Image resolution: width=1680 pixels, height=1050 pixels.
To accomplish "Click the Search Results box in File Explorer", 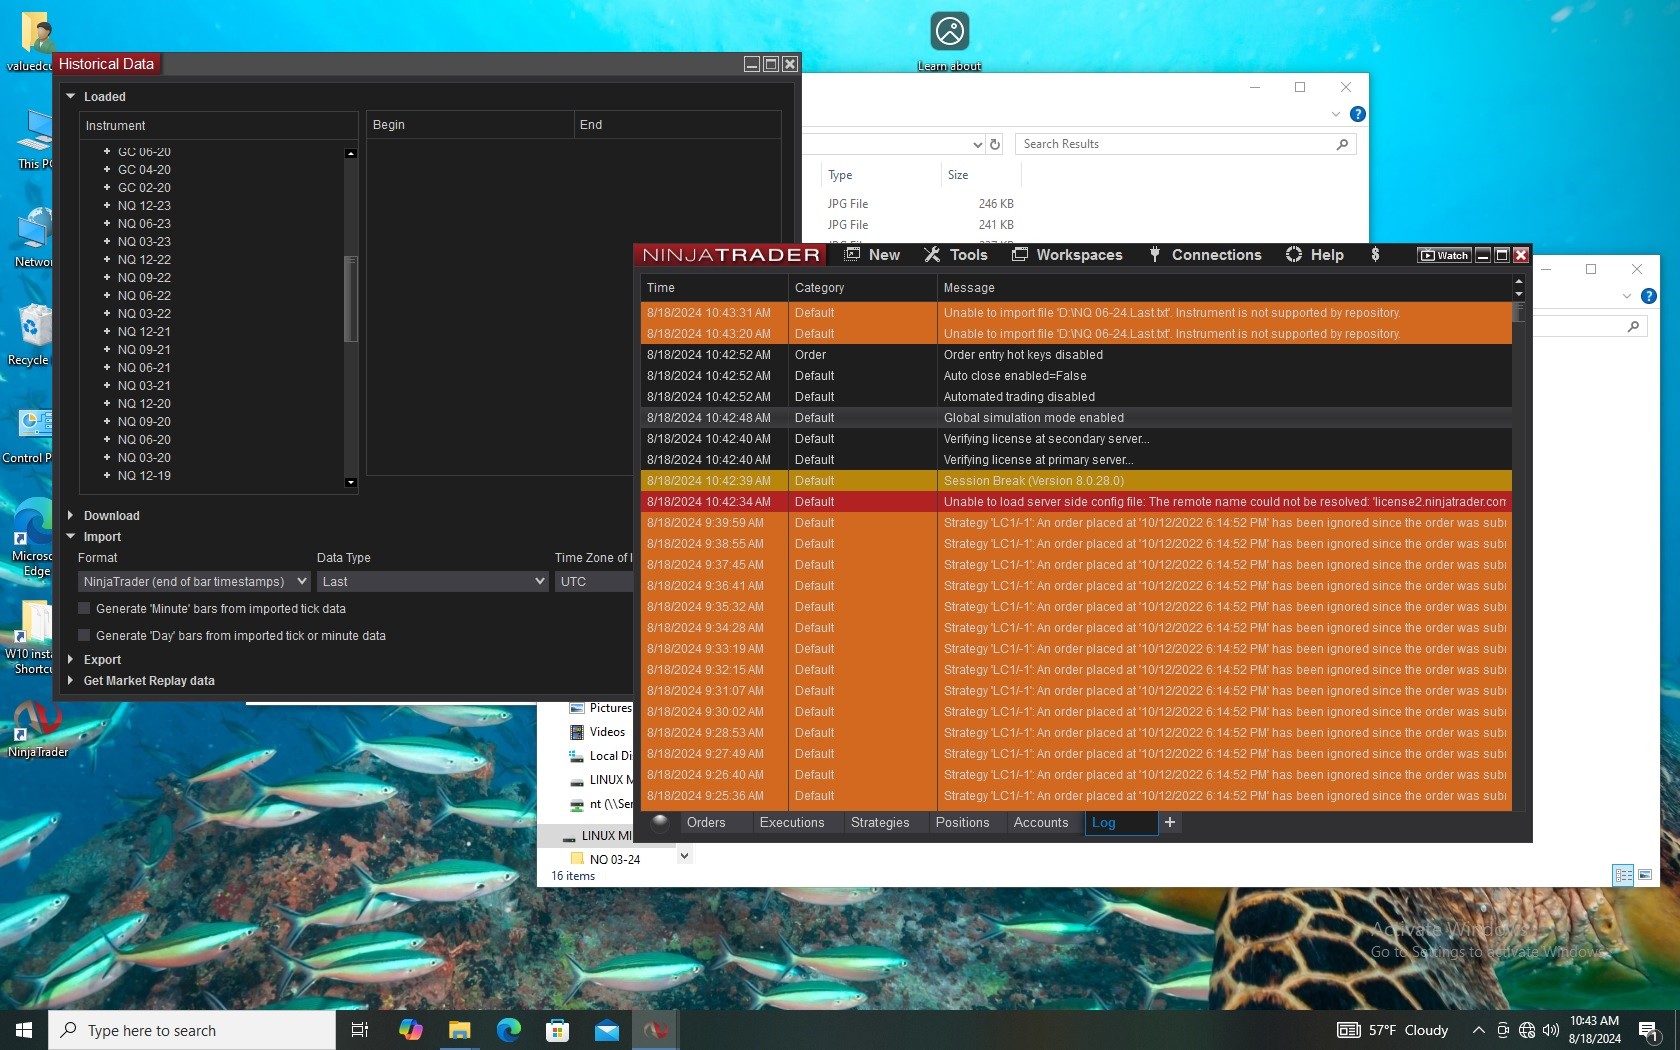I will point(1185,144).
